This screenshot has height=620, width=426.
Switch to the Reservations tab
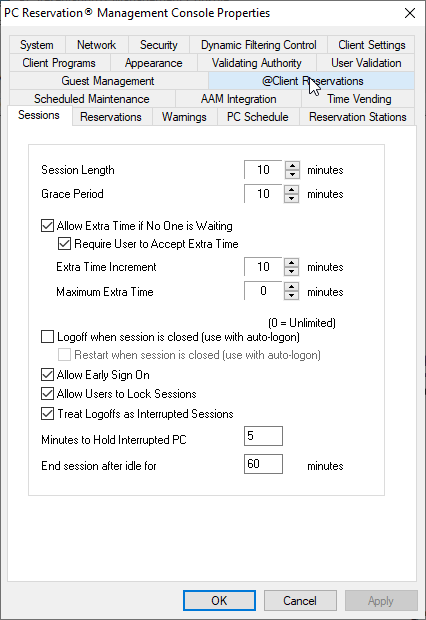click(111, 117)
